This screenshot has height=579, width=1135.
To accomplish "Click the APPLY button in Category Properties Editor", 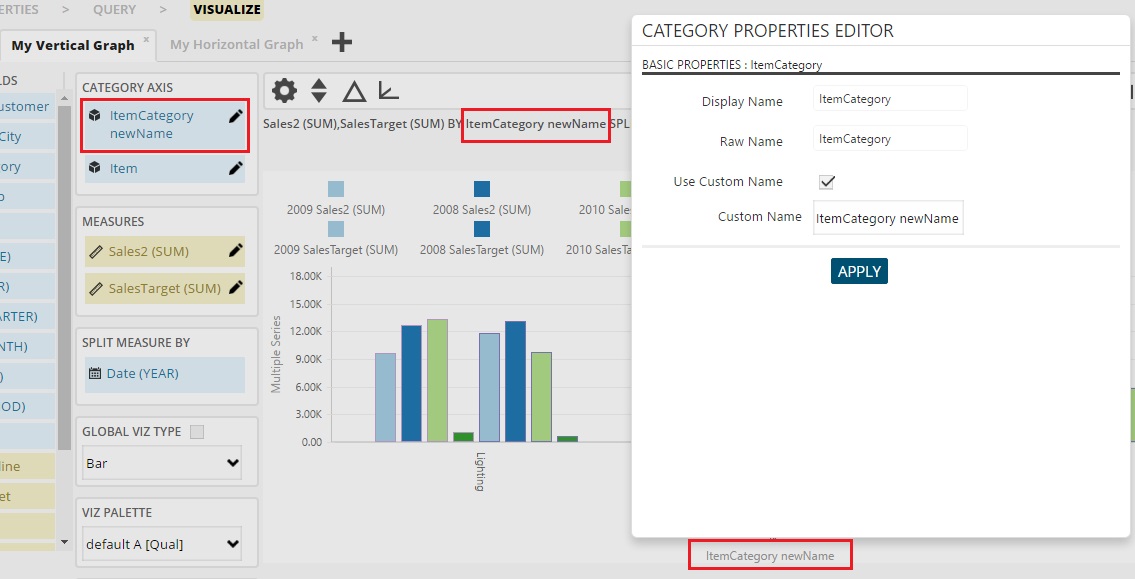I will click(859, 270).
